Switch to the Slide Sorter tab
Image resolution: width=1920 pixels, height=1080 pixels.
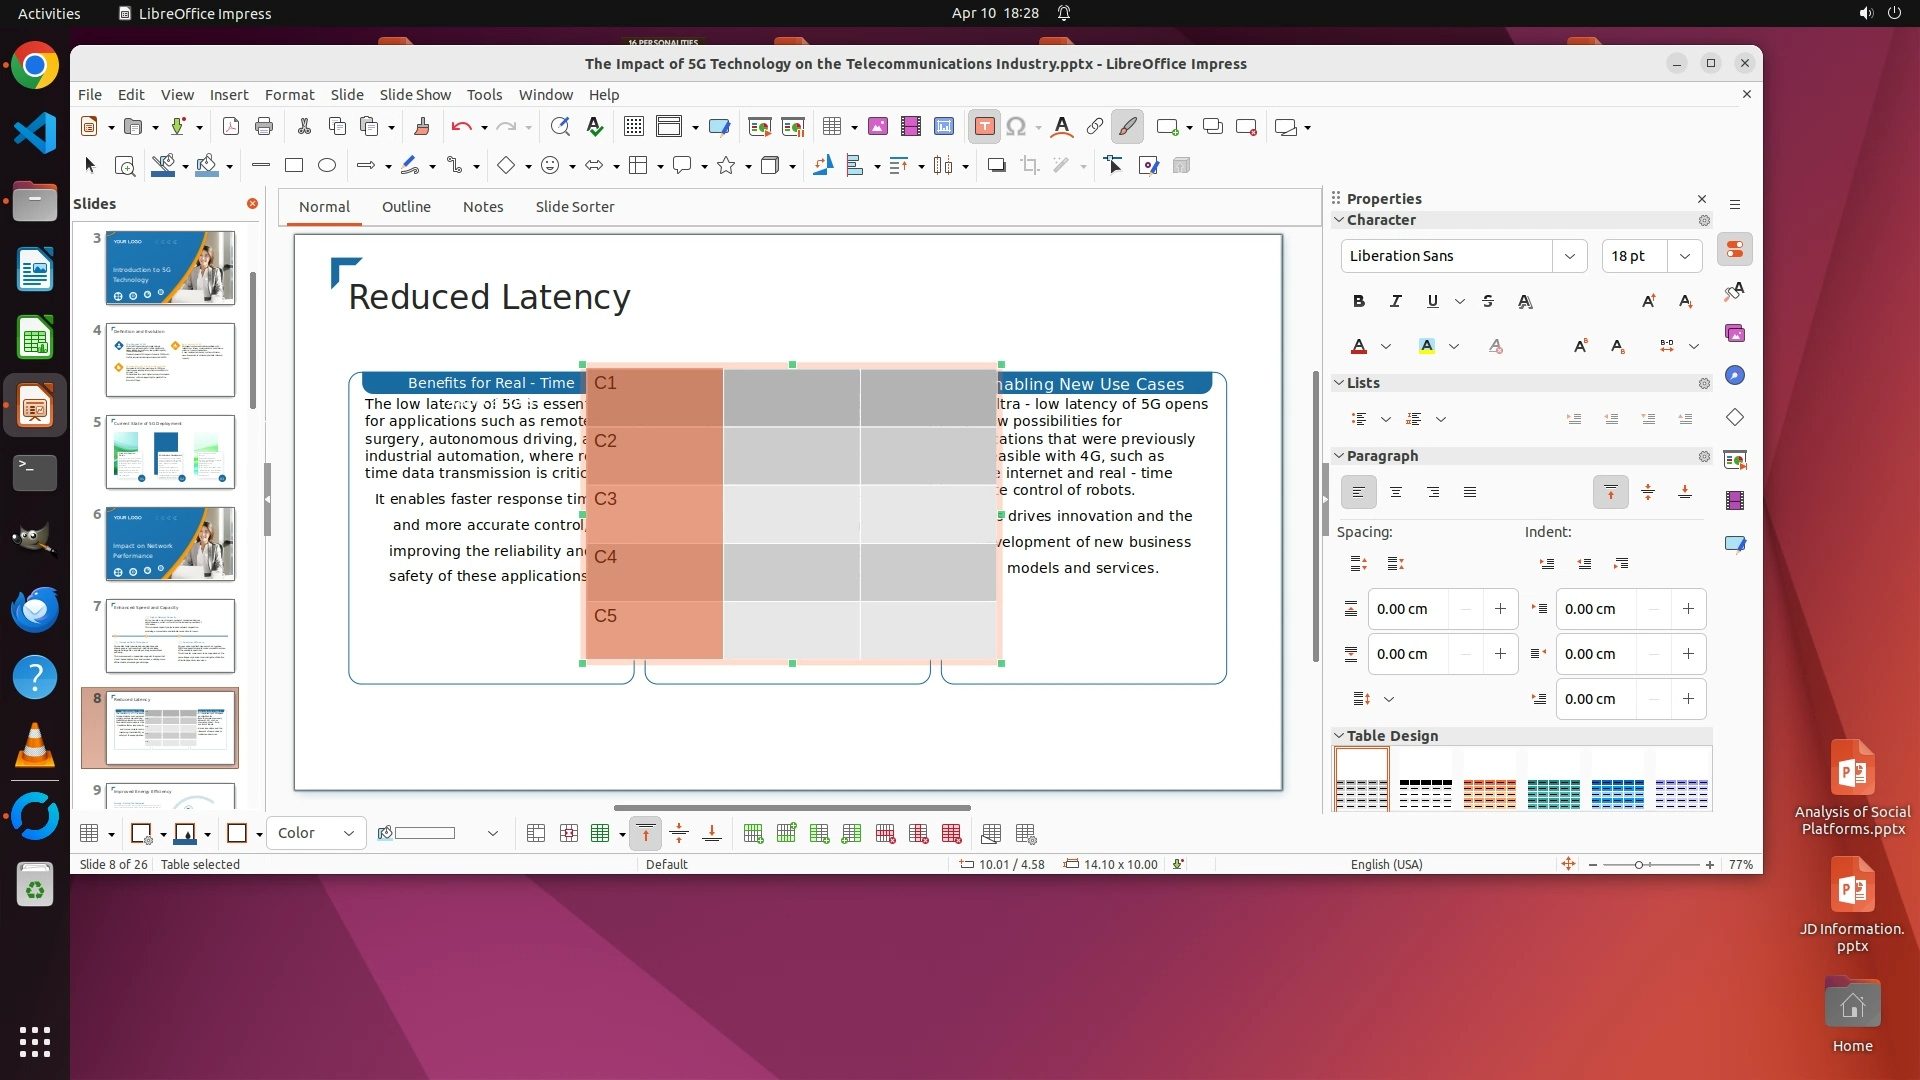pos(574,207)
